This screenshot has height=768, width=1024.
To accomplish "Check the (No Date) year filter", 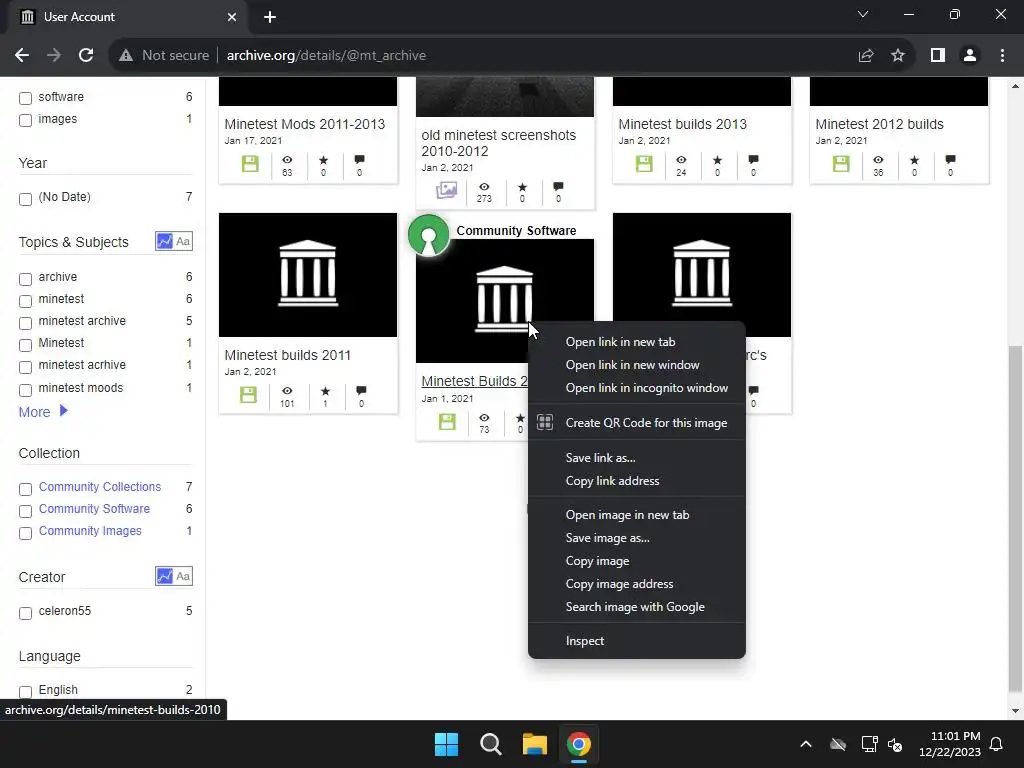I will coord(25,199).
